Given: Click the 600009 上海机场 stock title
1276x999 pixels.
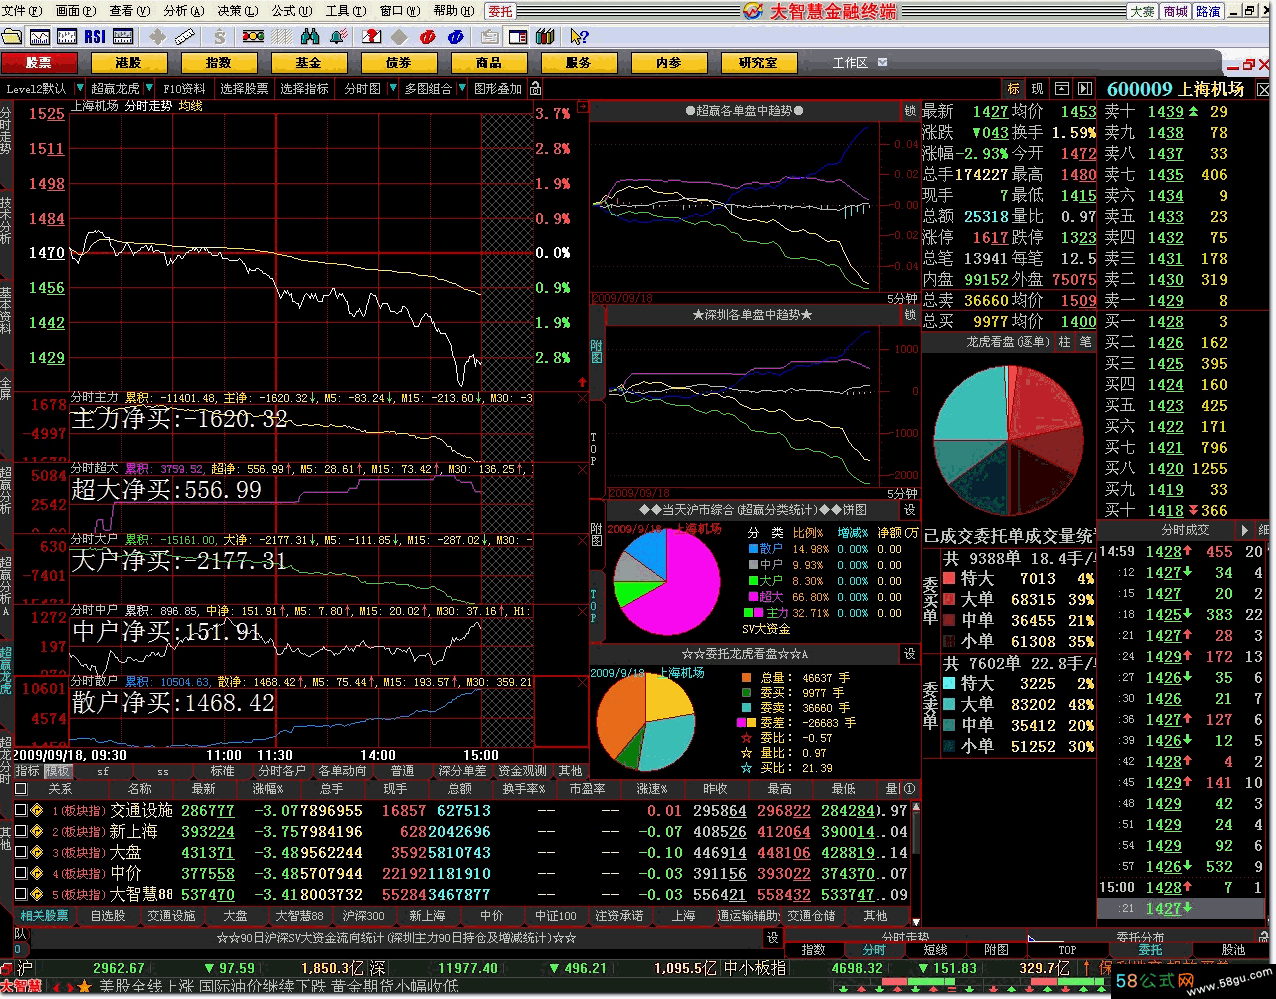Looking at the screenshot, I should pos(1175,89).
